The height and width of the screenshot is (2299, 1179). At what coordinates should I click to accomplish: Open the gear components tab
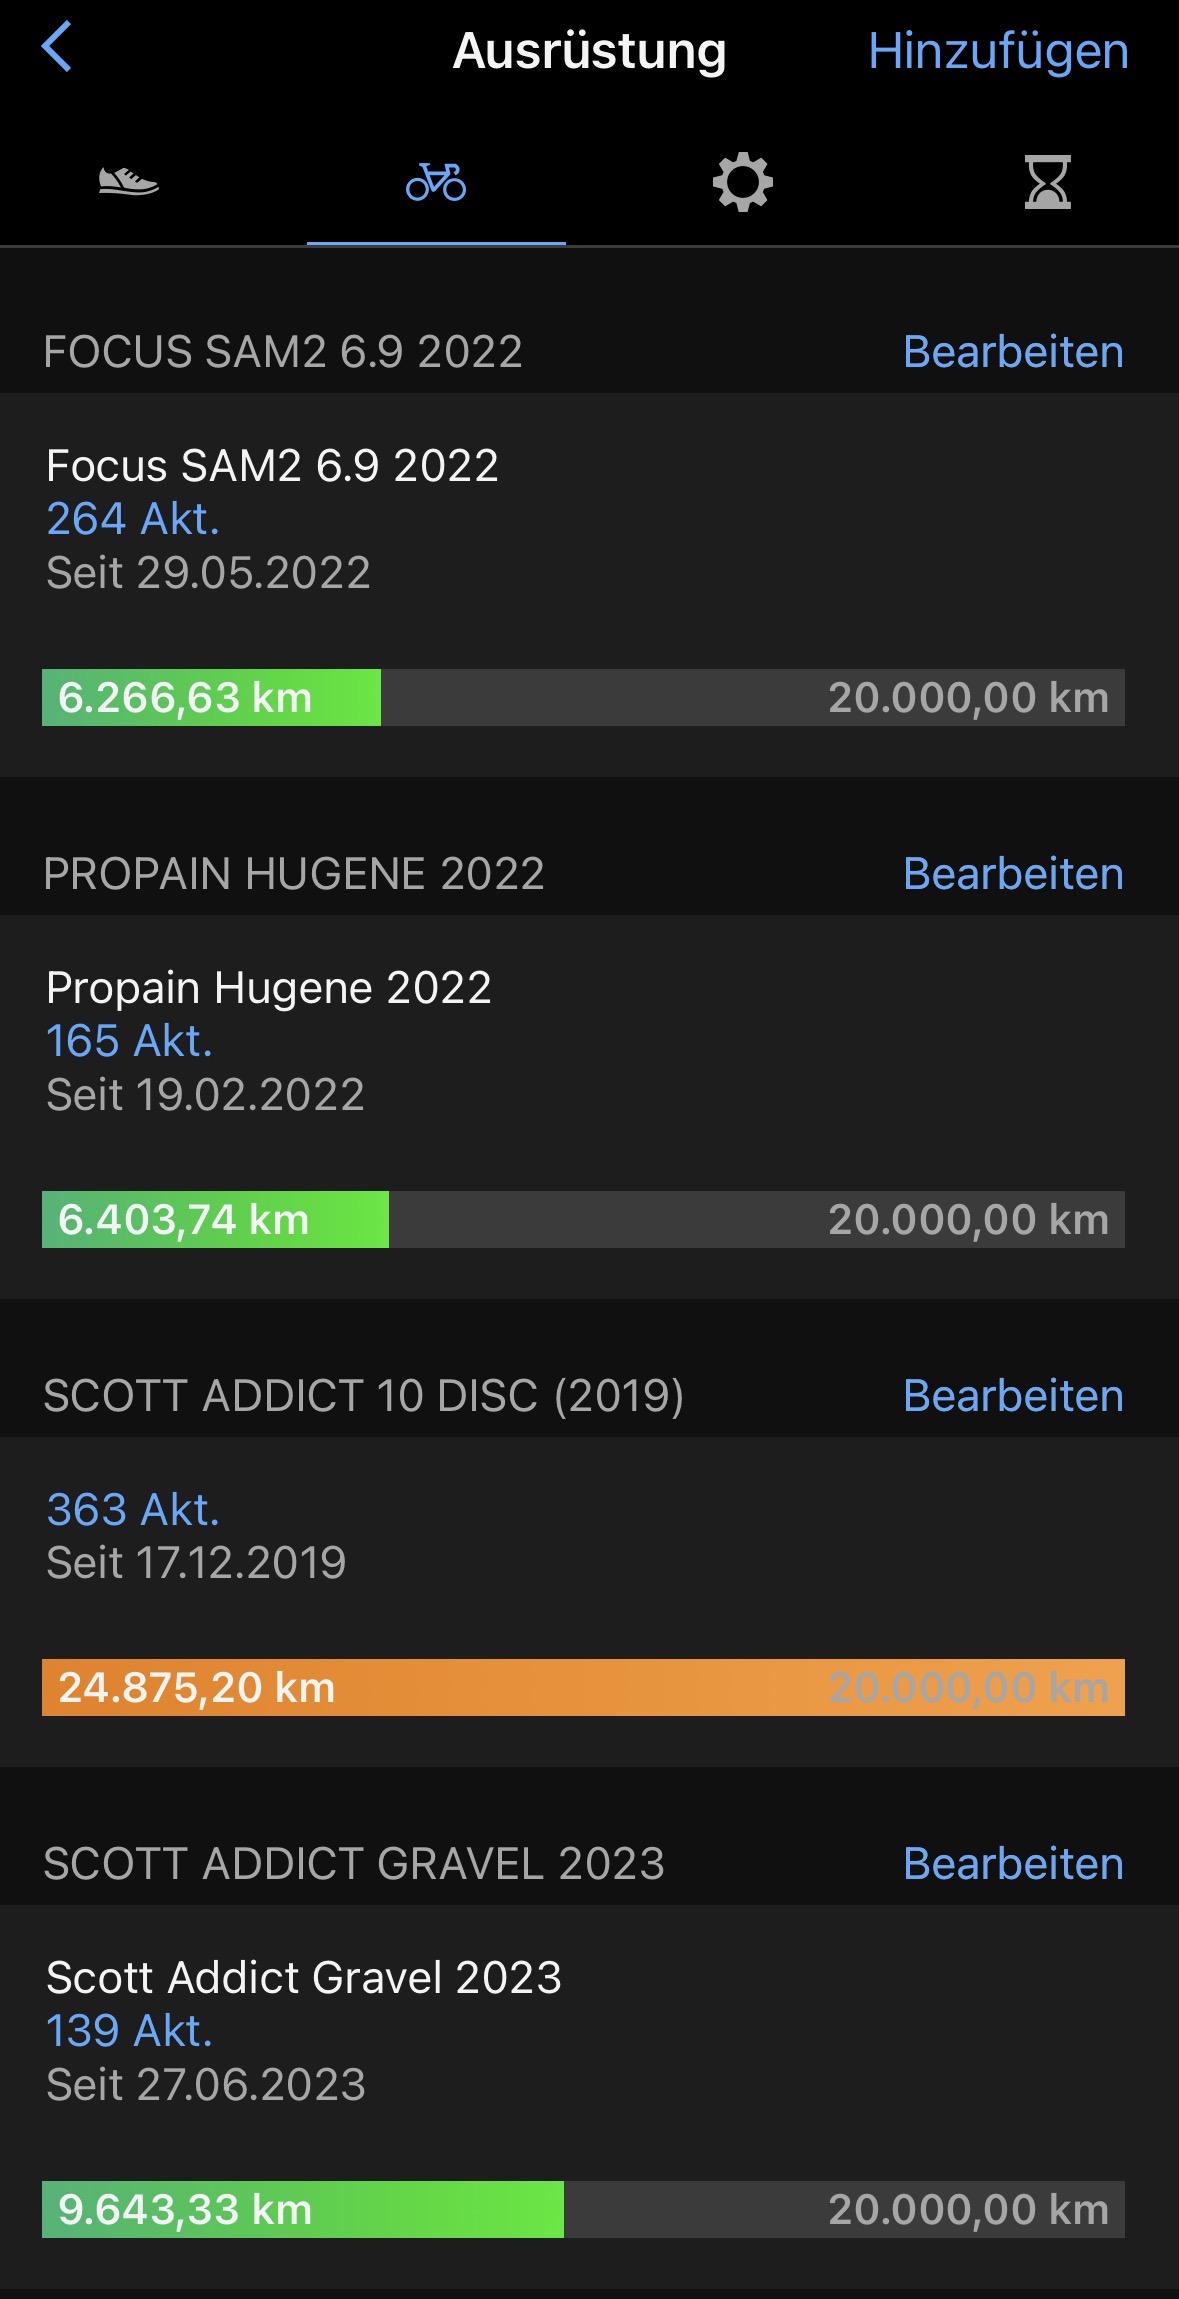742,182
